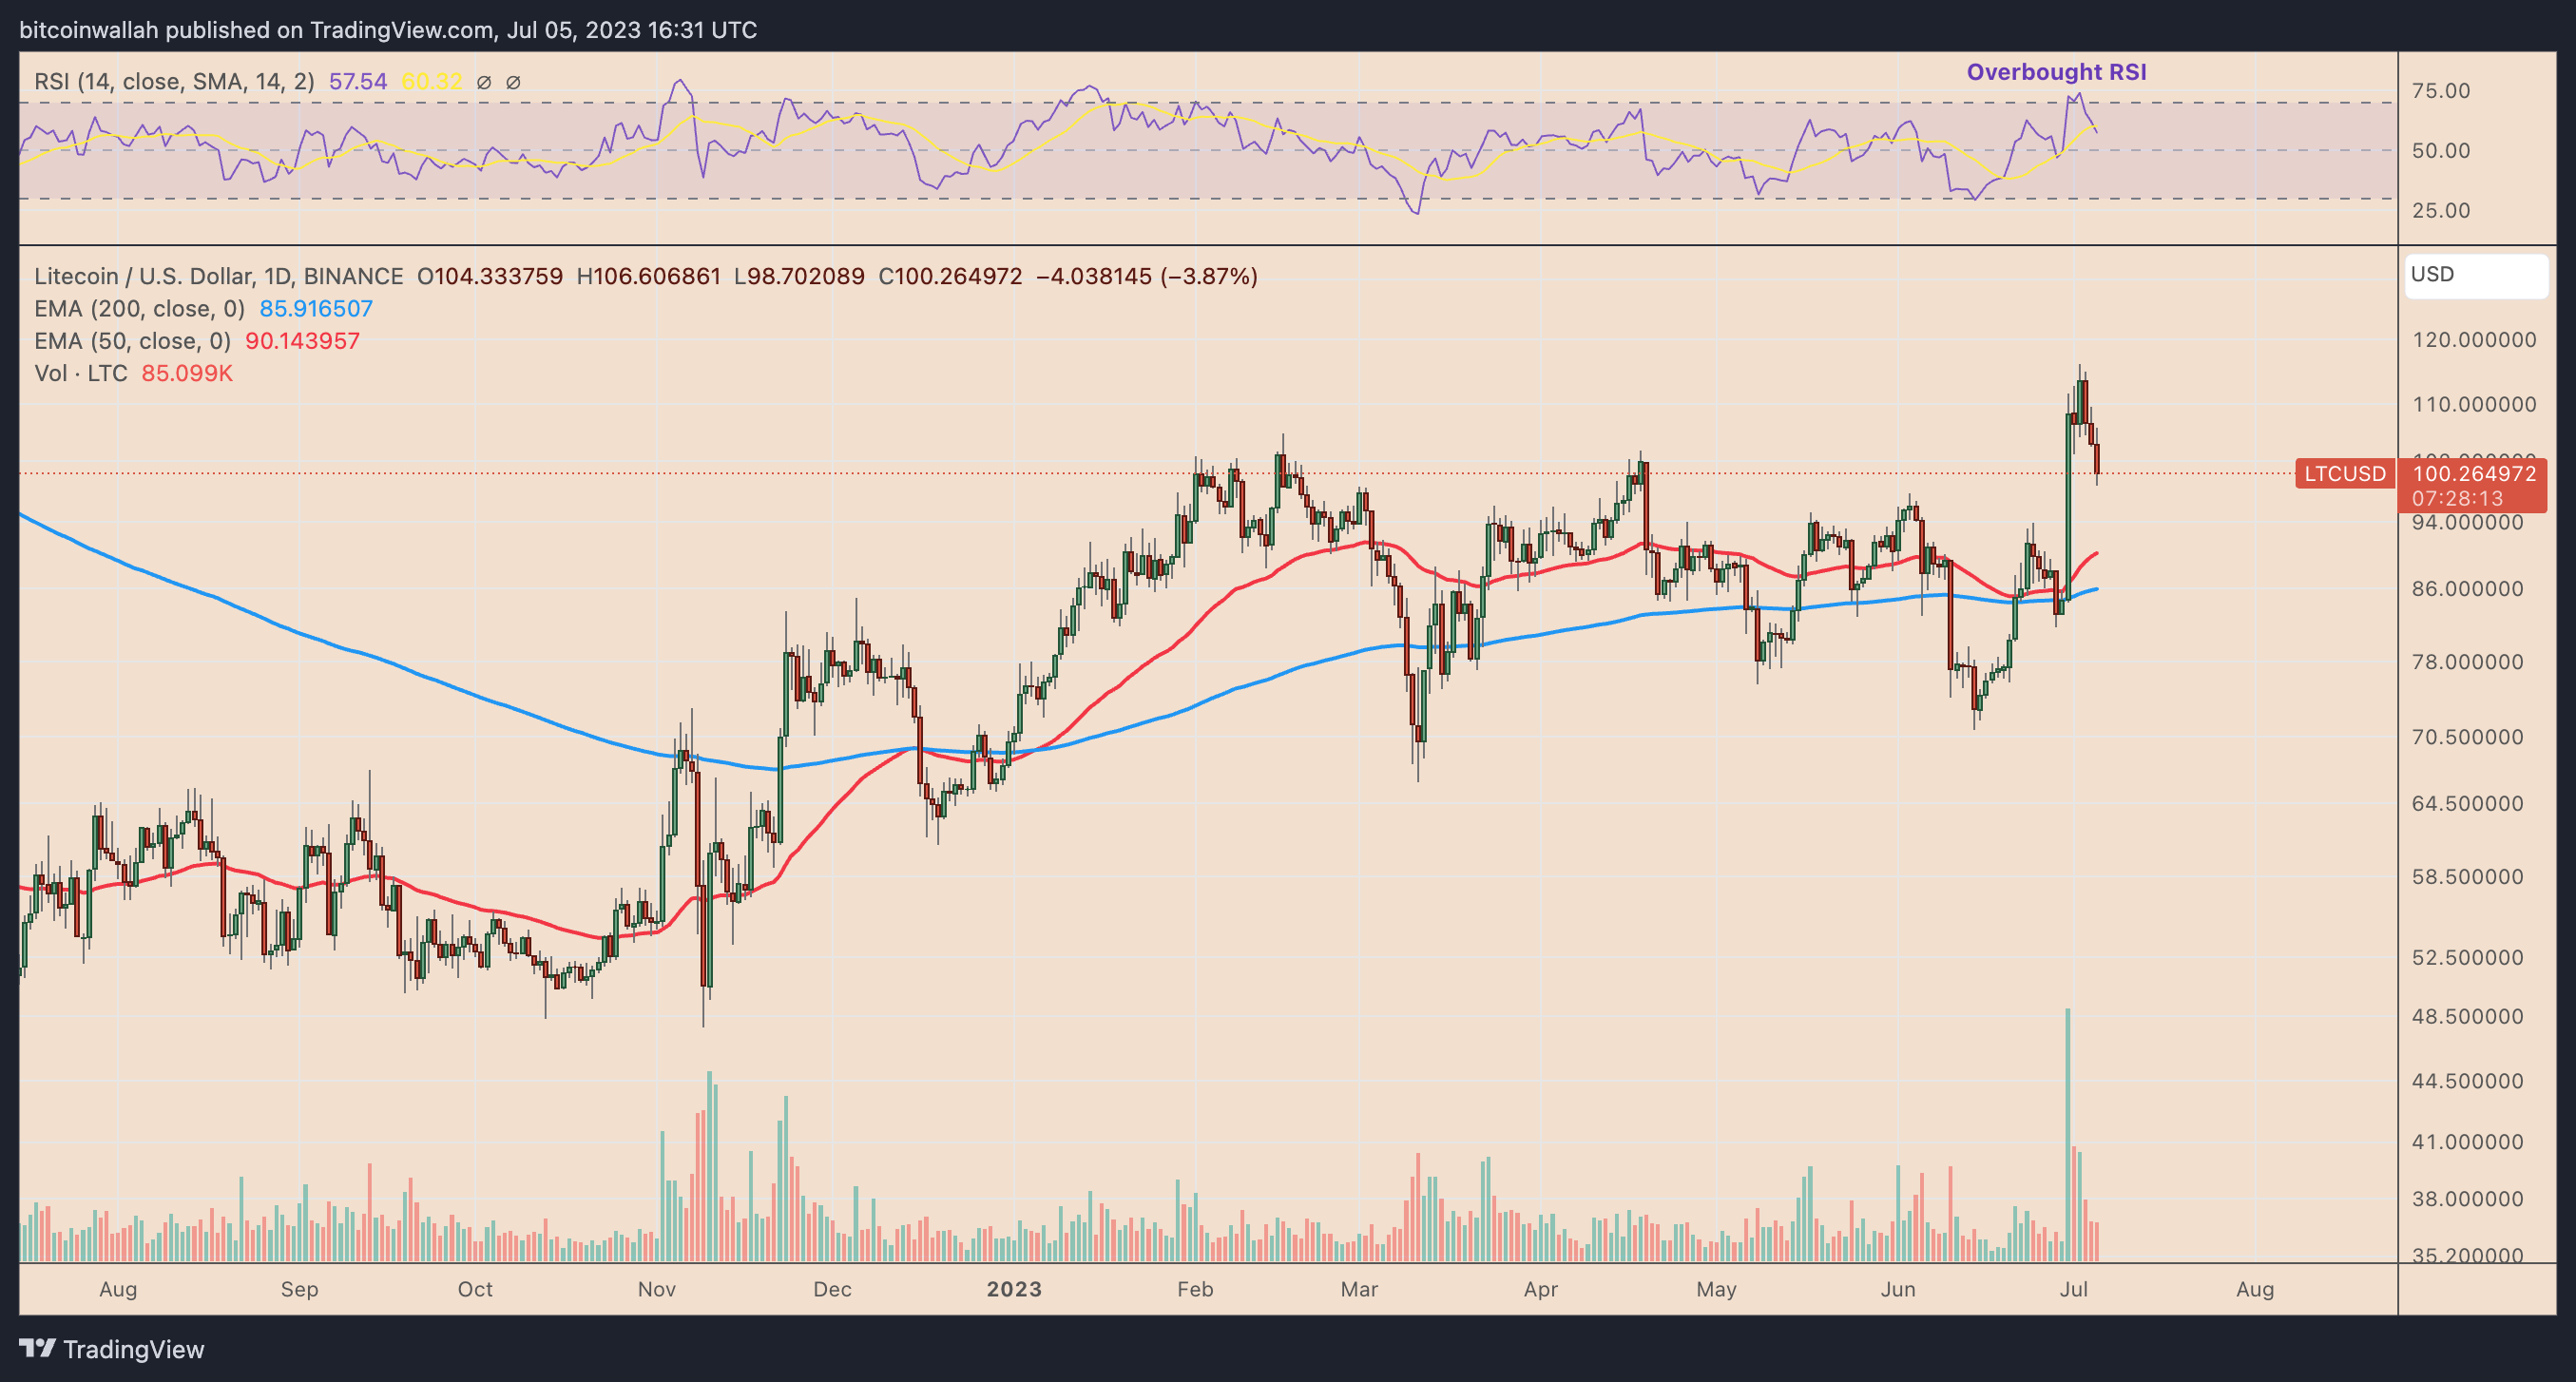Image resolution: width=2576 pixels, height=1382 pixels.
Task: Click the second ∅ symbol in RSI legend
Action: pos(513,82)
